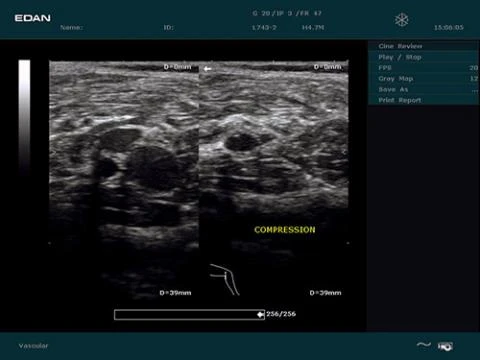Select the right compression ultrasound image pane
The width and height of the screenshot is (480, 360).
tap(274, 180)
